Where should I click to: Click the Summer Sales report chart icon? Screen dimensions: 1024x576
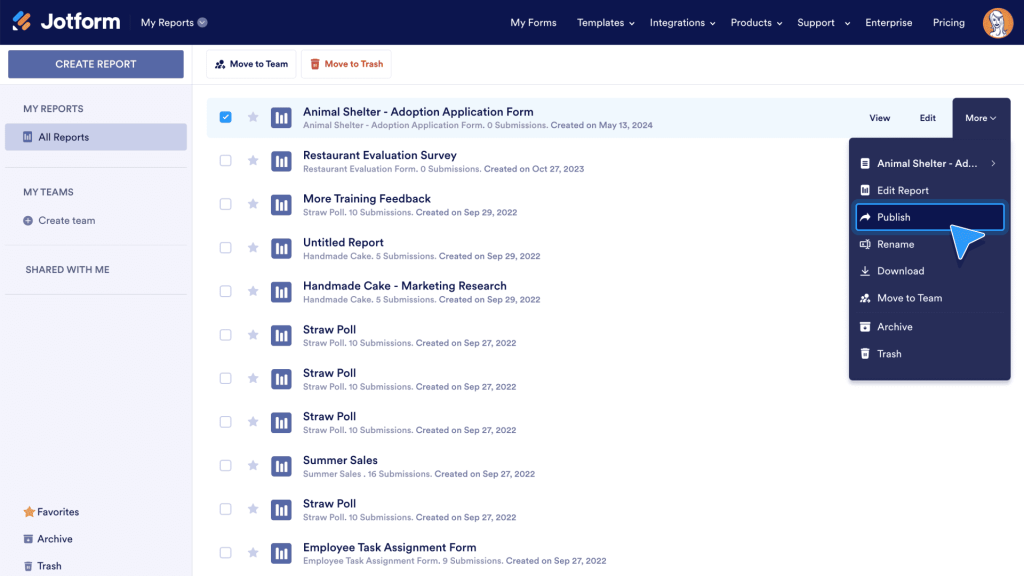pos(281,466)
